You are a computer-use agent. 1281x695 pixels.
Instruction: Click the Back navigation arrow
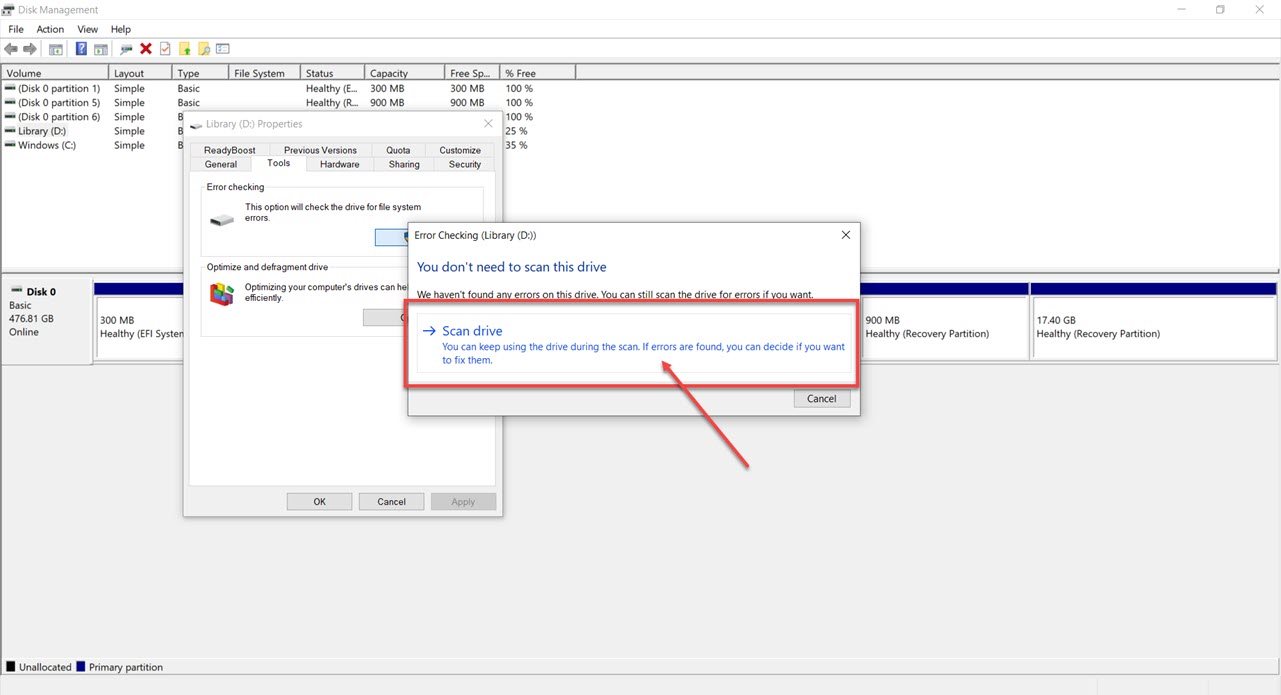(x=10, y=48)
